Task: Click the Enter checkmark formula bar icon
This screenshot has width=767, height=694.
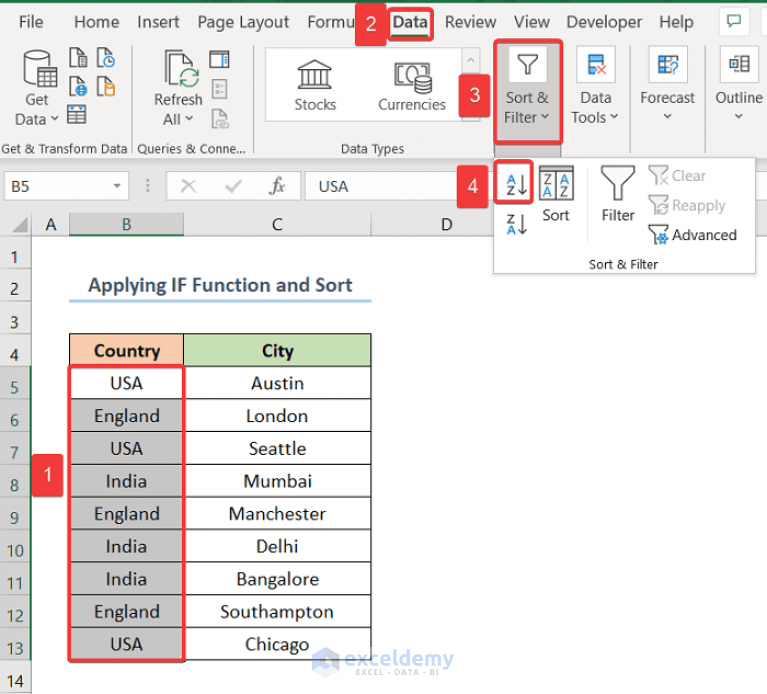Action: tap(233, 186)
